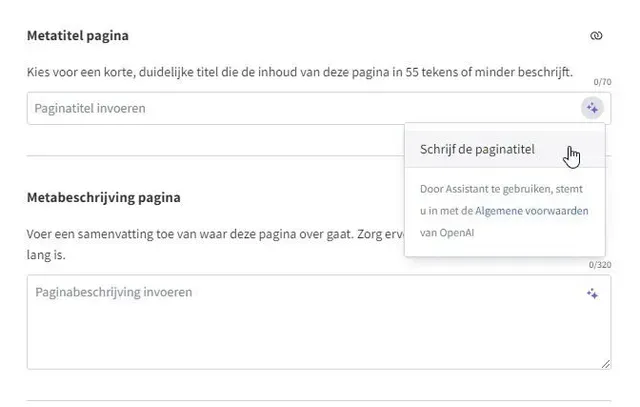Click the "Metatitel pagina" heading
The image size is (640, 407).
(77, 36)
